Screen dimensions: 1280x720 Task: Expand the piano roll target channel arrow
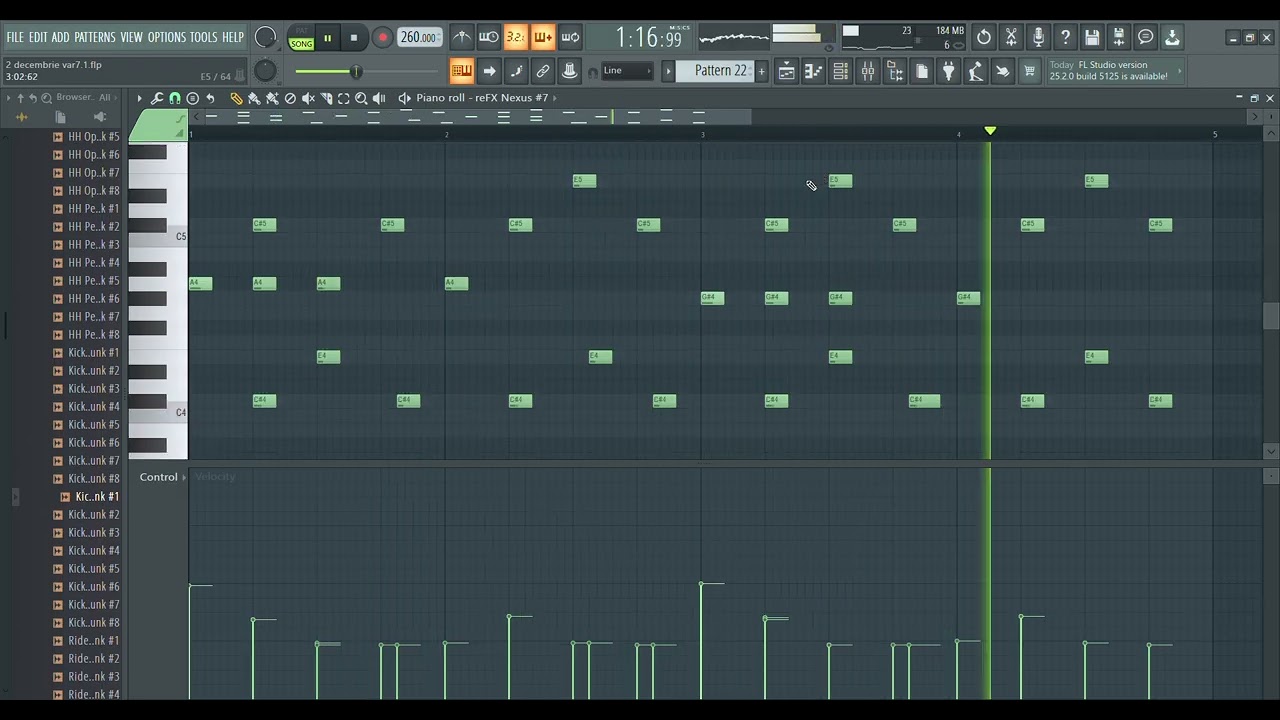(555, 98)
